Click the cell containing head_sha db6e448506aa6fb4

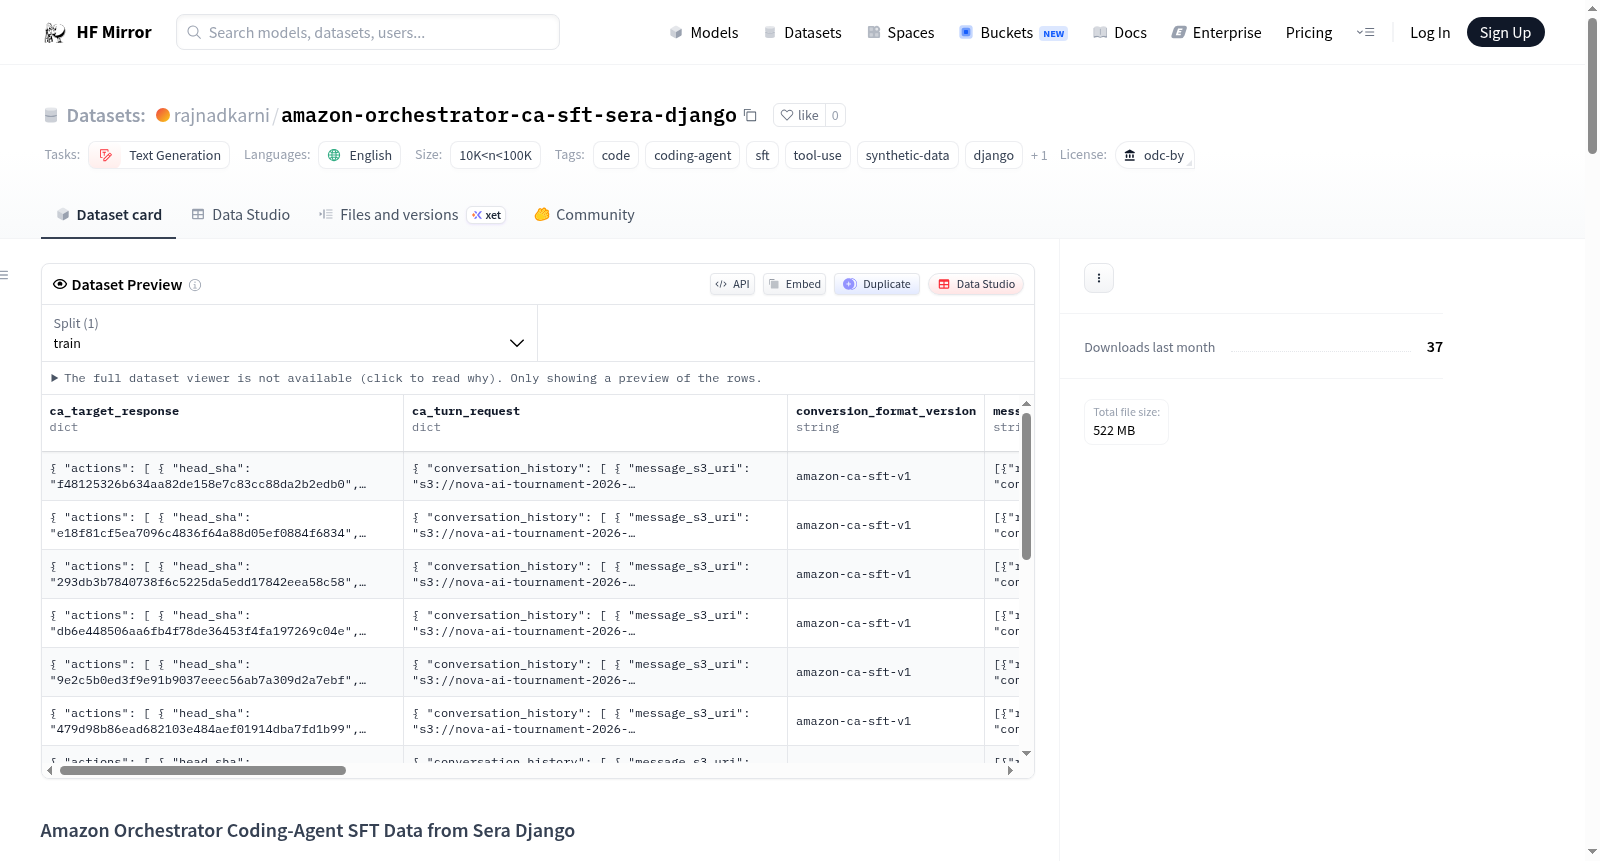[222, 623]
